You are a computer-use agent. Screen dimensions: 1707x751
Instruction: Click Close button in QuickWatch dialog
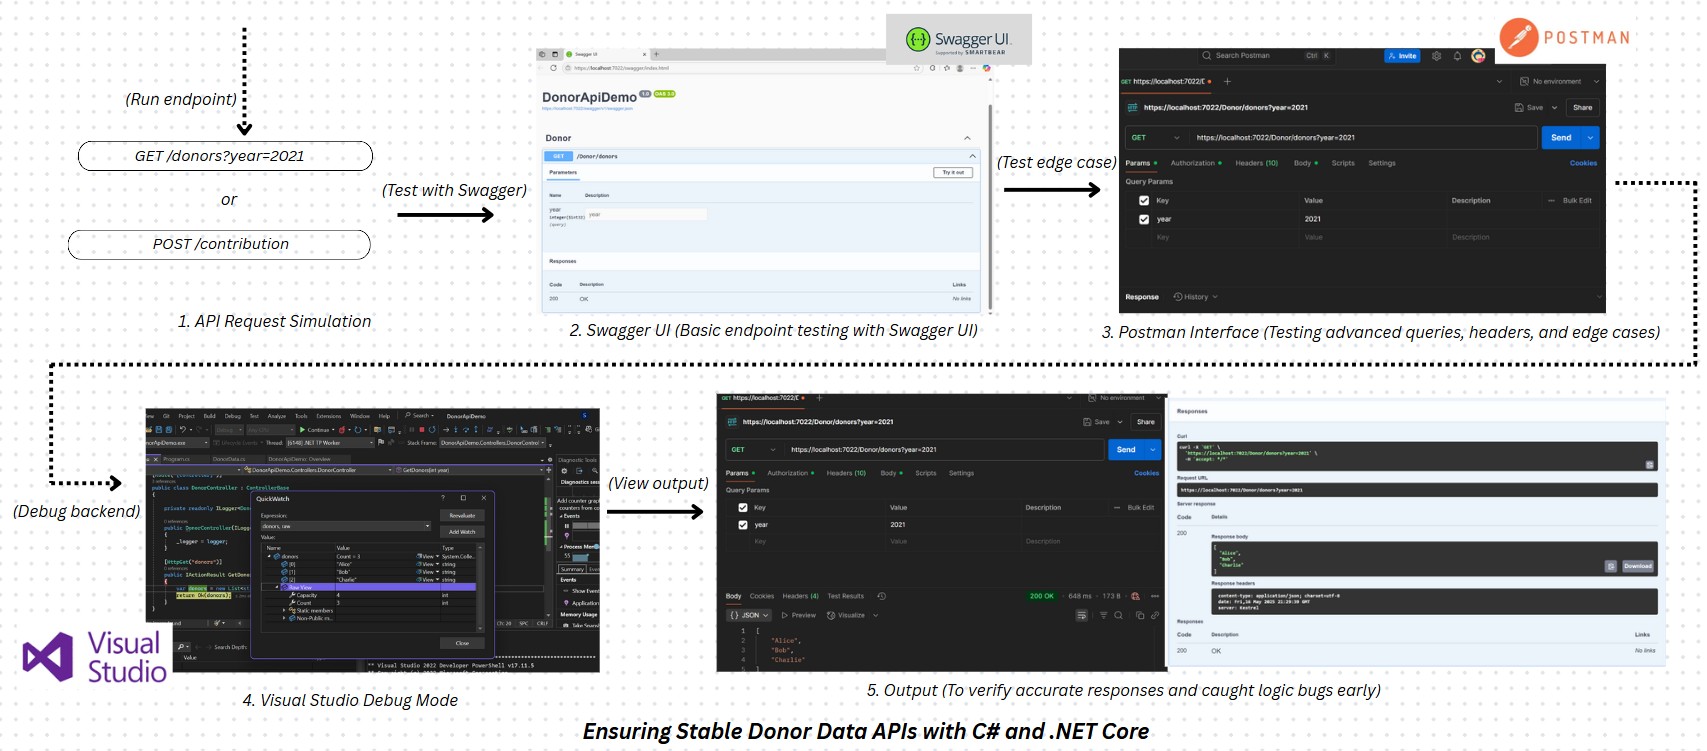[462, 643]
